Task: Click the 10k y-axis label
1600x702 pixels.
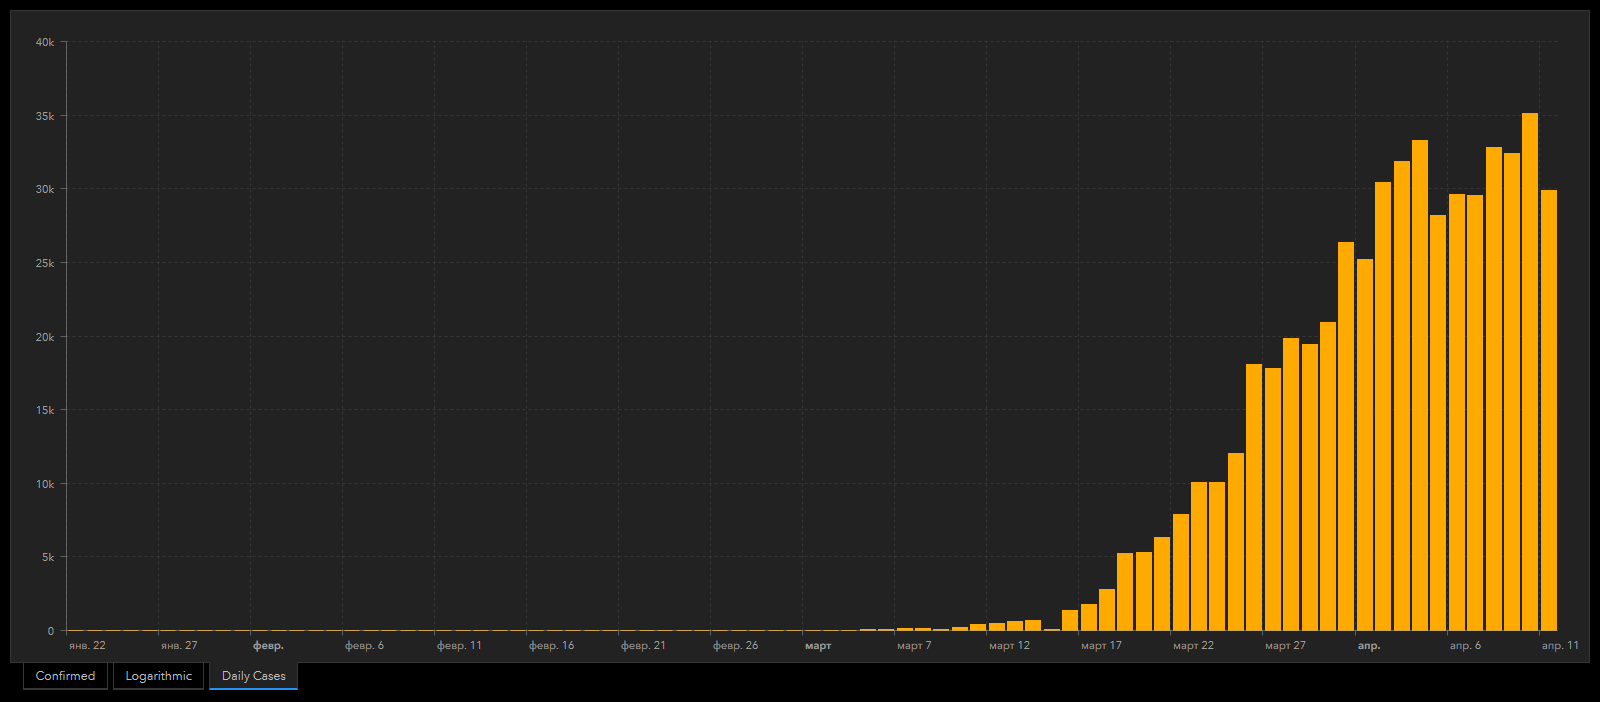Action: click(x=45, y=484)
